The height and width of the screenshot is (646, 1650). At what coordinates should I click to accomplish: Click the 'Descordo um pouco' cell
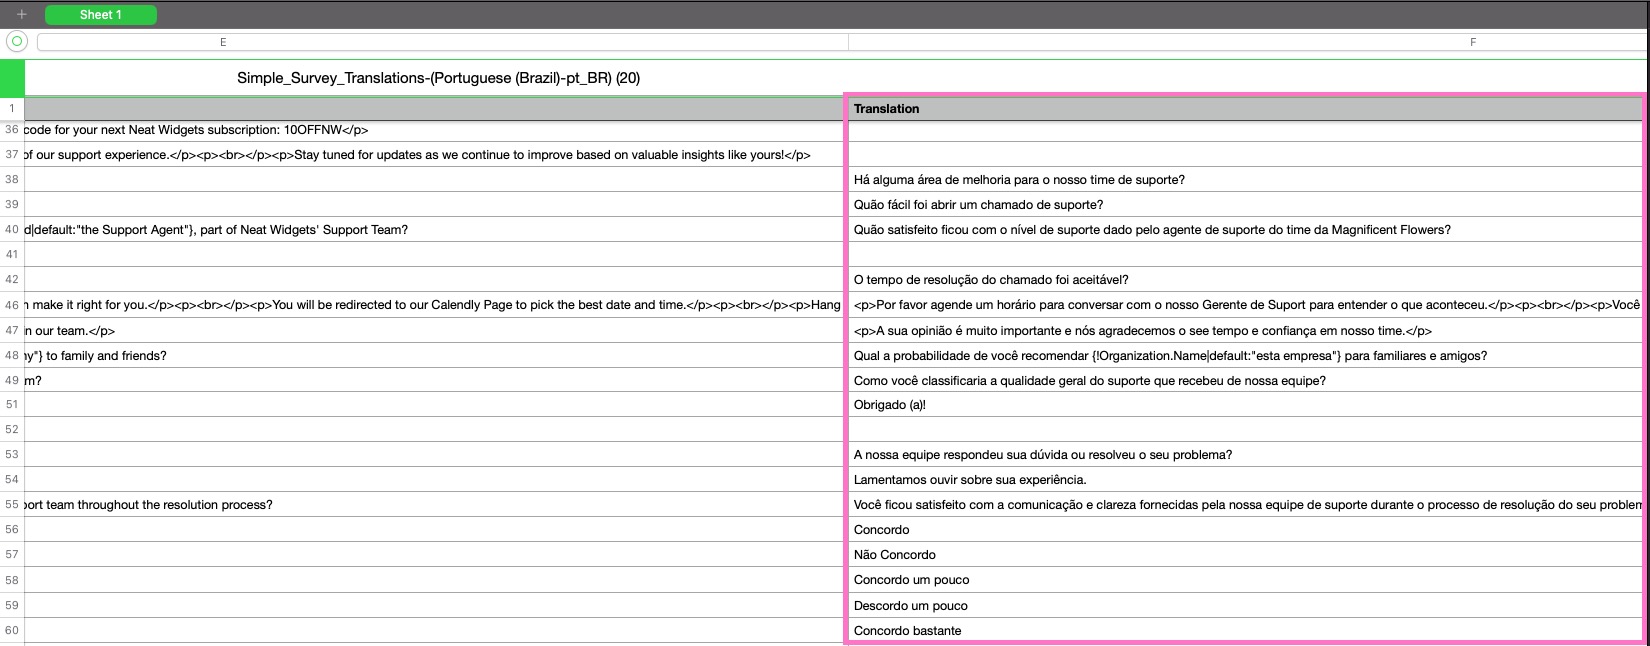(x=1245, y=605)
